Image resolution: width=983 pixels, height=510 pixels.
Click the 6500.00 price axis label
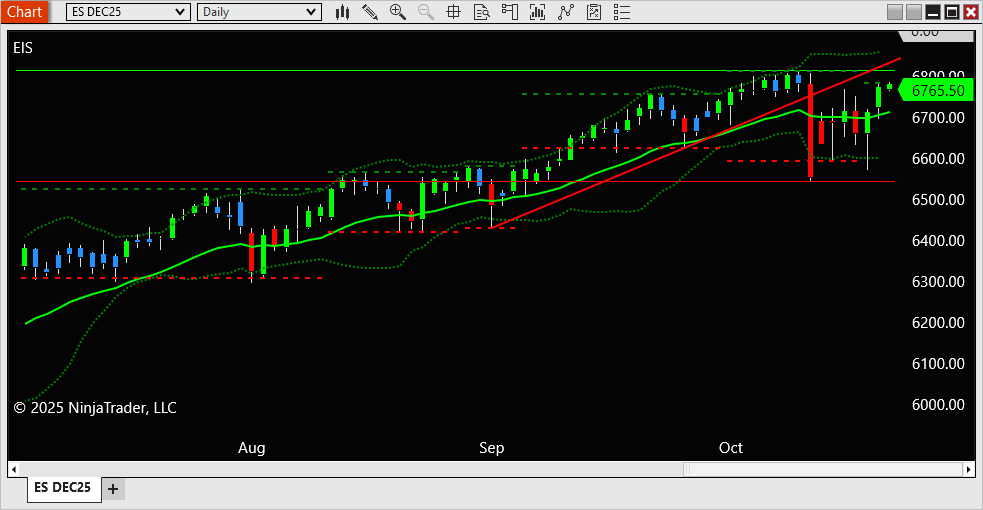pyautogui.click(x=938, y=200)
